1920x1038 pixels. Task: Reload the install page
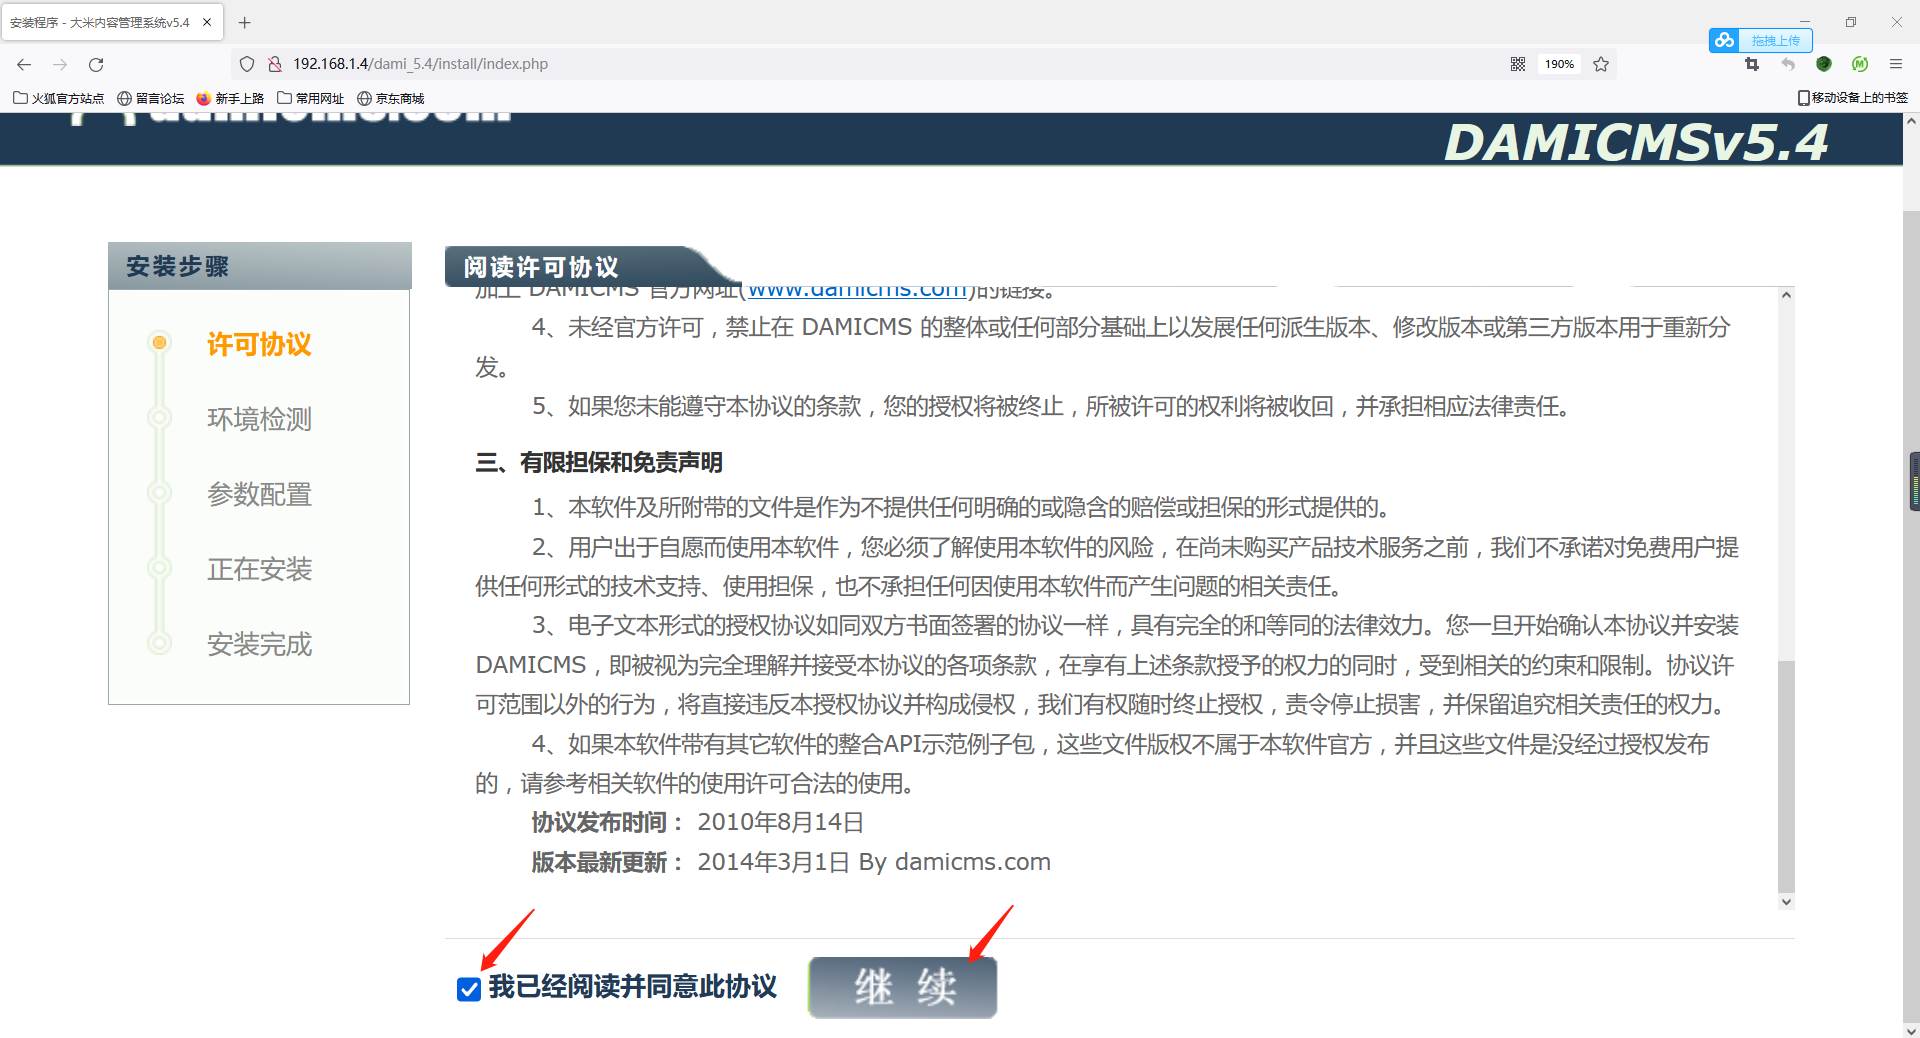(96, 64)
